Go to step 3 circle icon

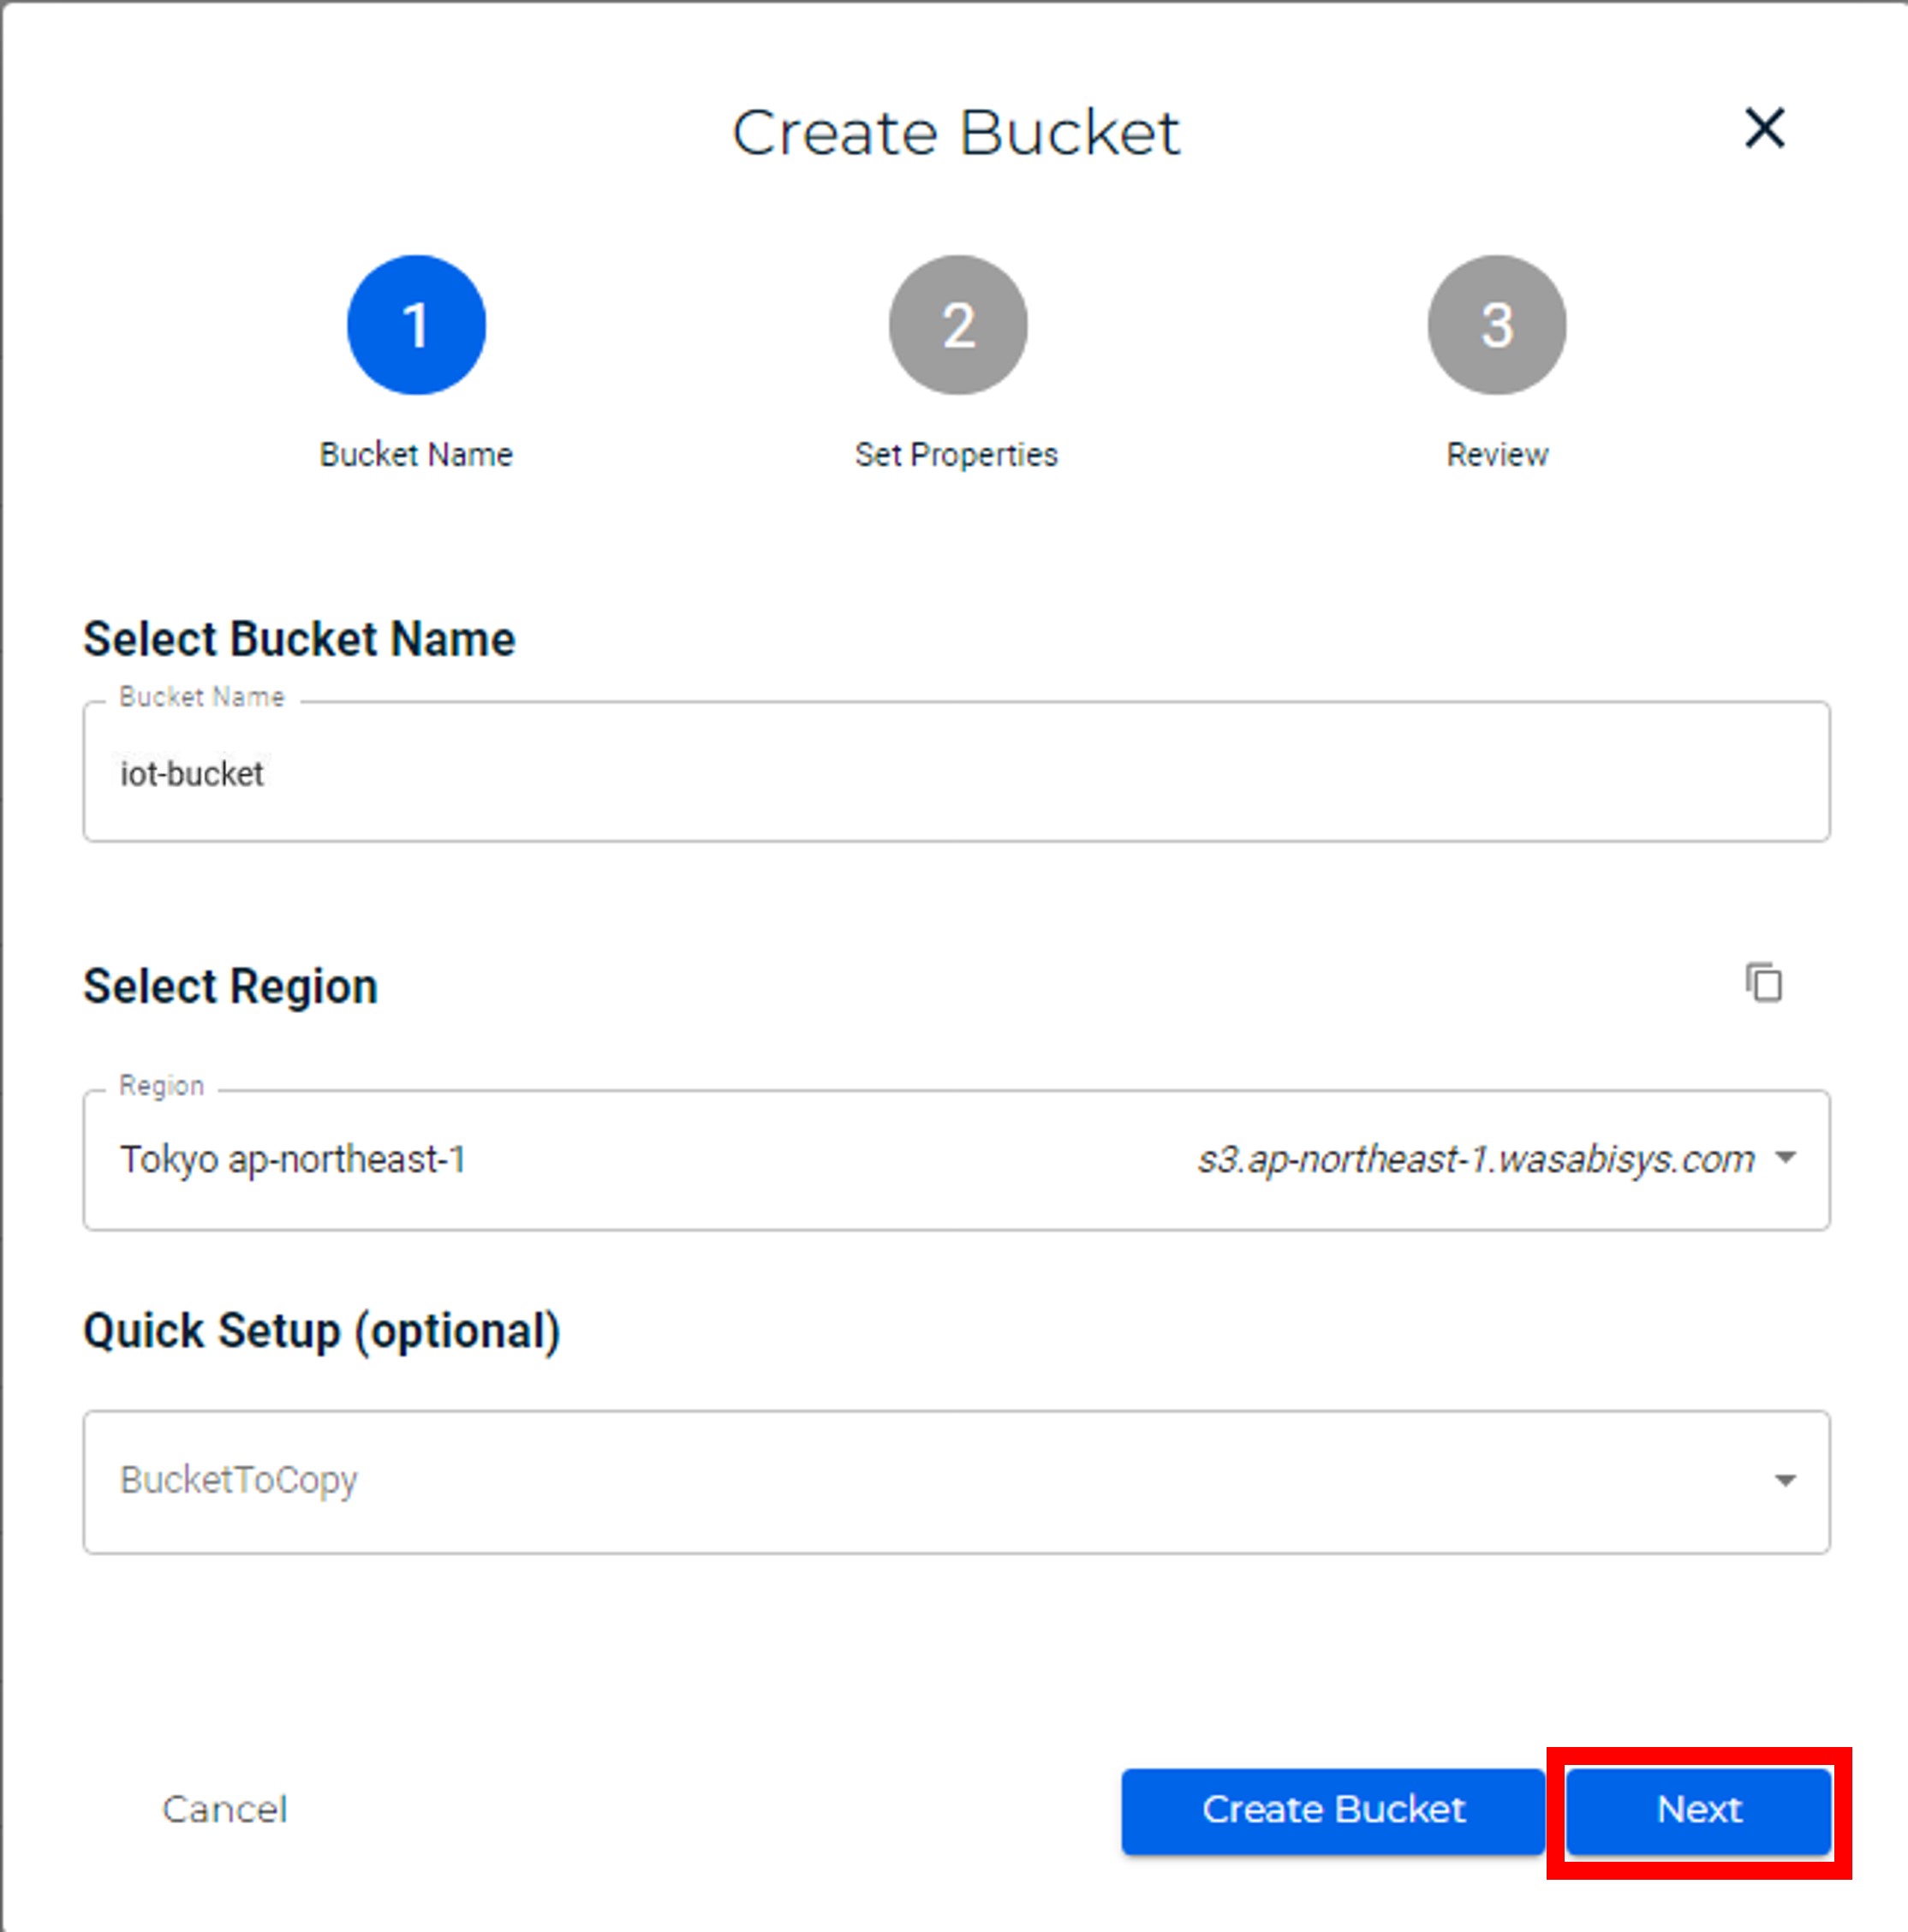[x=1496, y=325]
